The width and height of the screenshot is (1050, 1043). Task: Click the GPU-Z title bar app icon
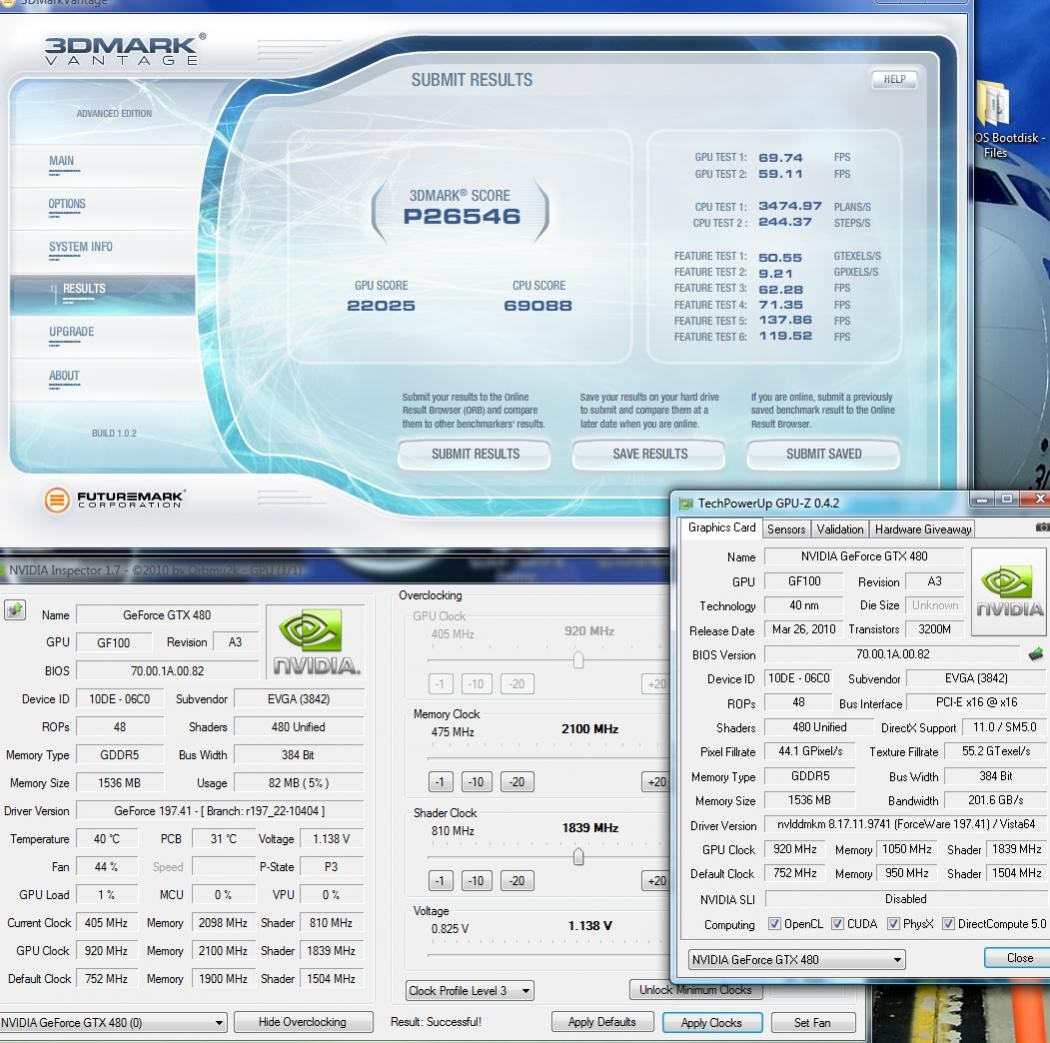pos(686,503)
